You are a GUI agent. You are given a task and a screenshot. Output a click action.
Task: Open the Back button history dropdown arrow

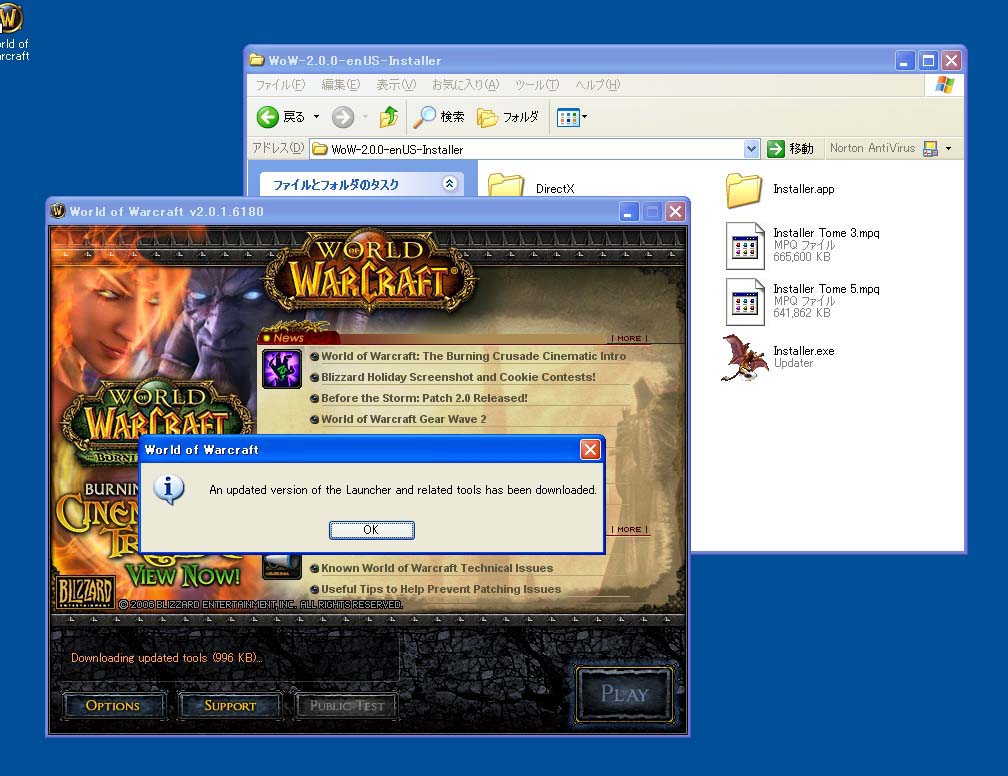(x=316, y=116)
